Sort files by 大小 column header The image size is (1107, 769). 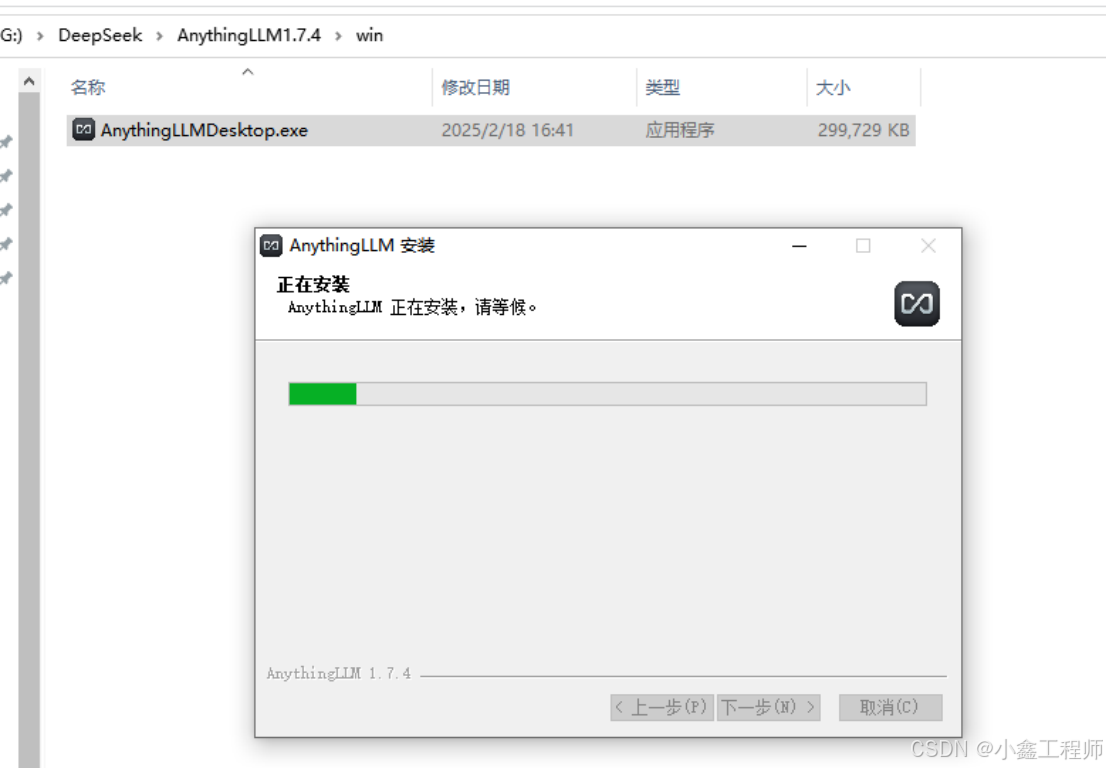pos(833,88)
